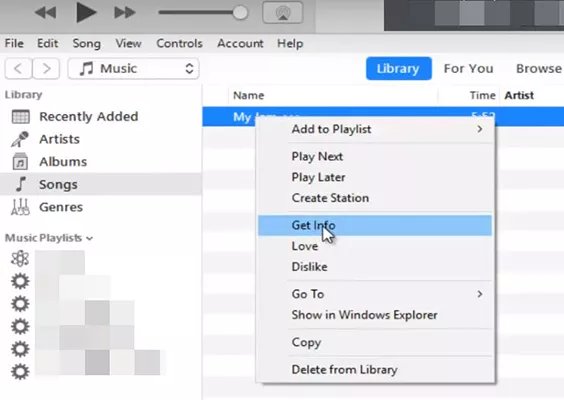The width and height of the screenshot is (564, 400).
Task: Choose Delete from Library
Action: click(375, 370)
